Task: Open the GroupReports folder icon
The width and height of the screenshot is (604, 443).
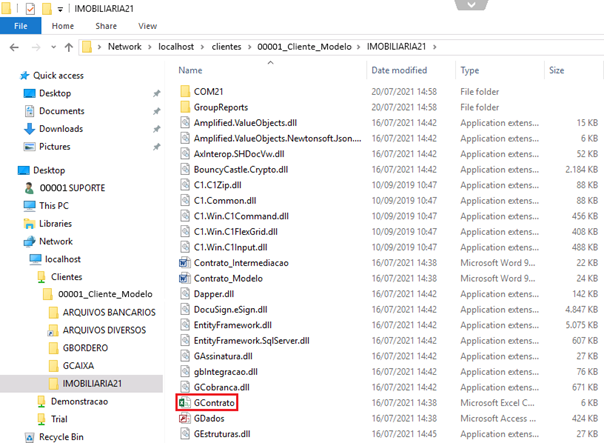Action: [185, 107]
